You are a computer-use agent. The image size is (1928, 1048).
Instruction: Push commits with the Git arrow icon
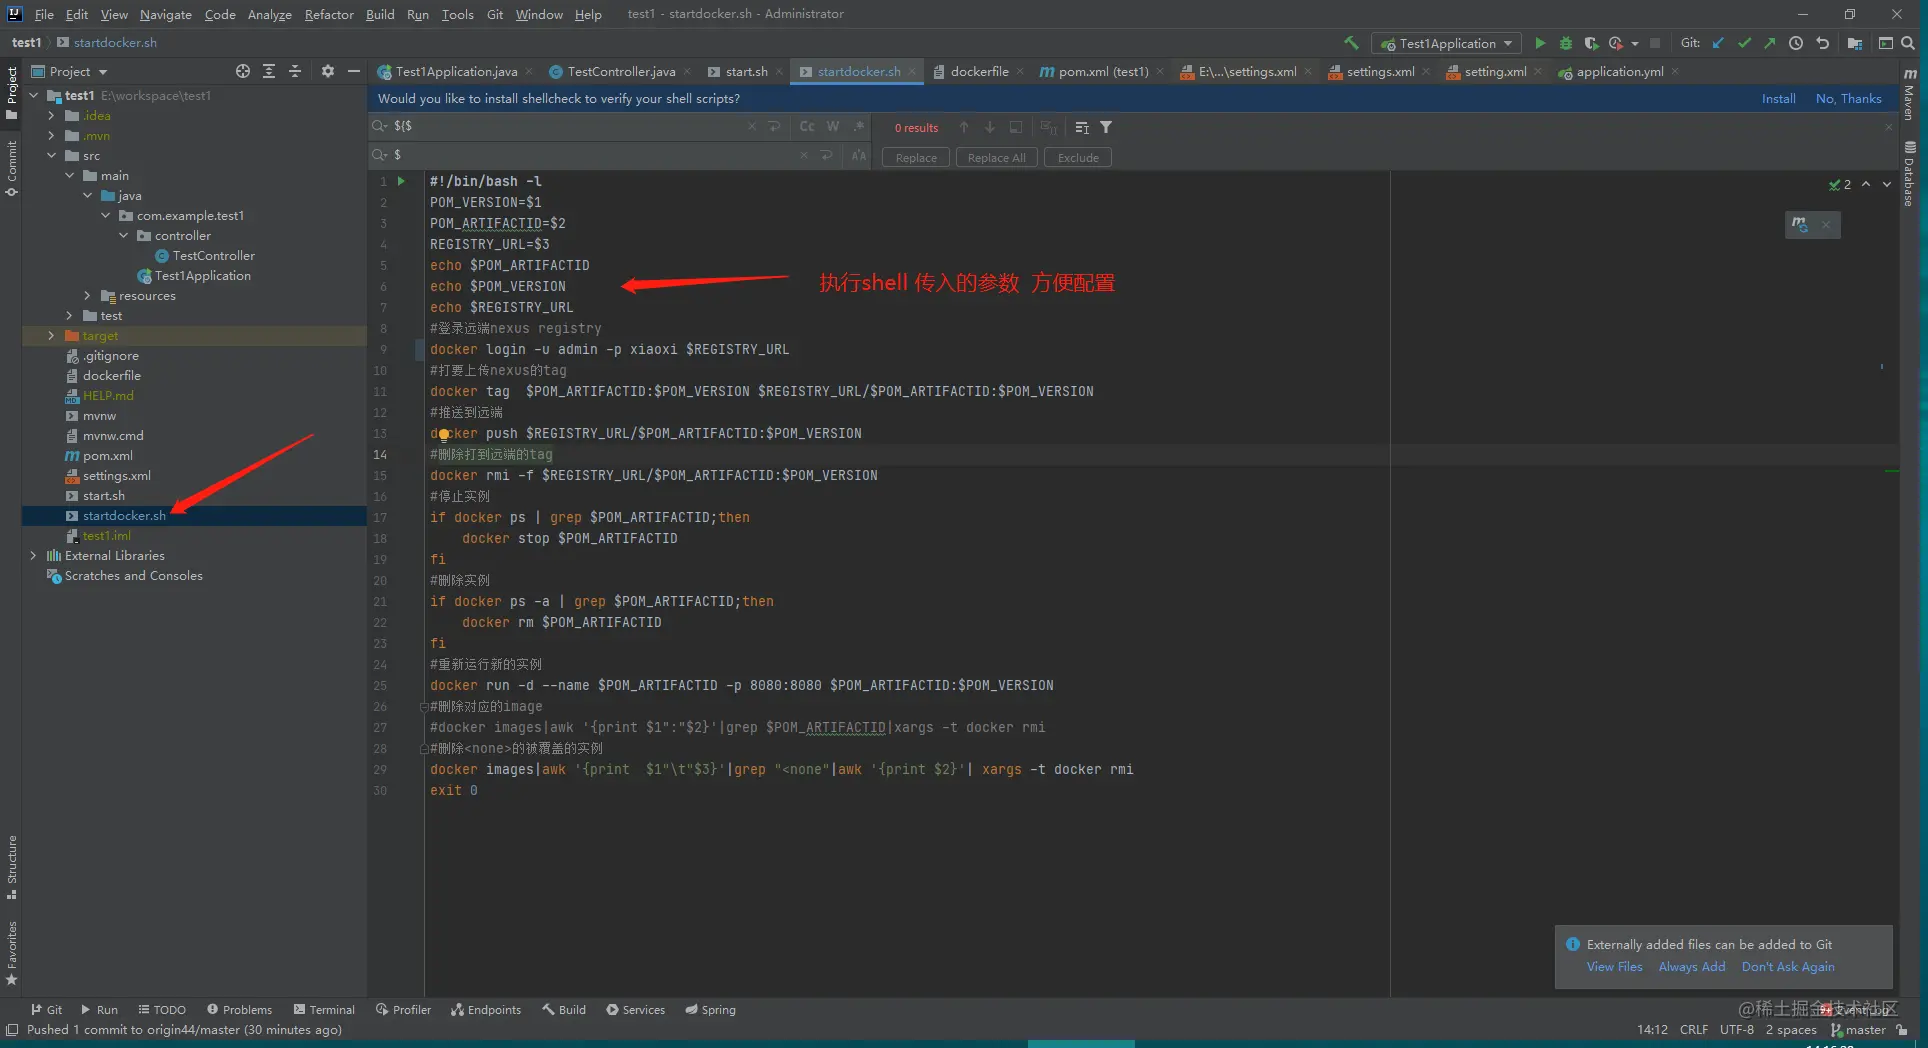[x=1770, y=43]
